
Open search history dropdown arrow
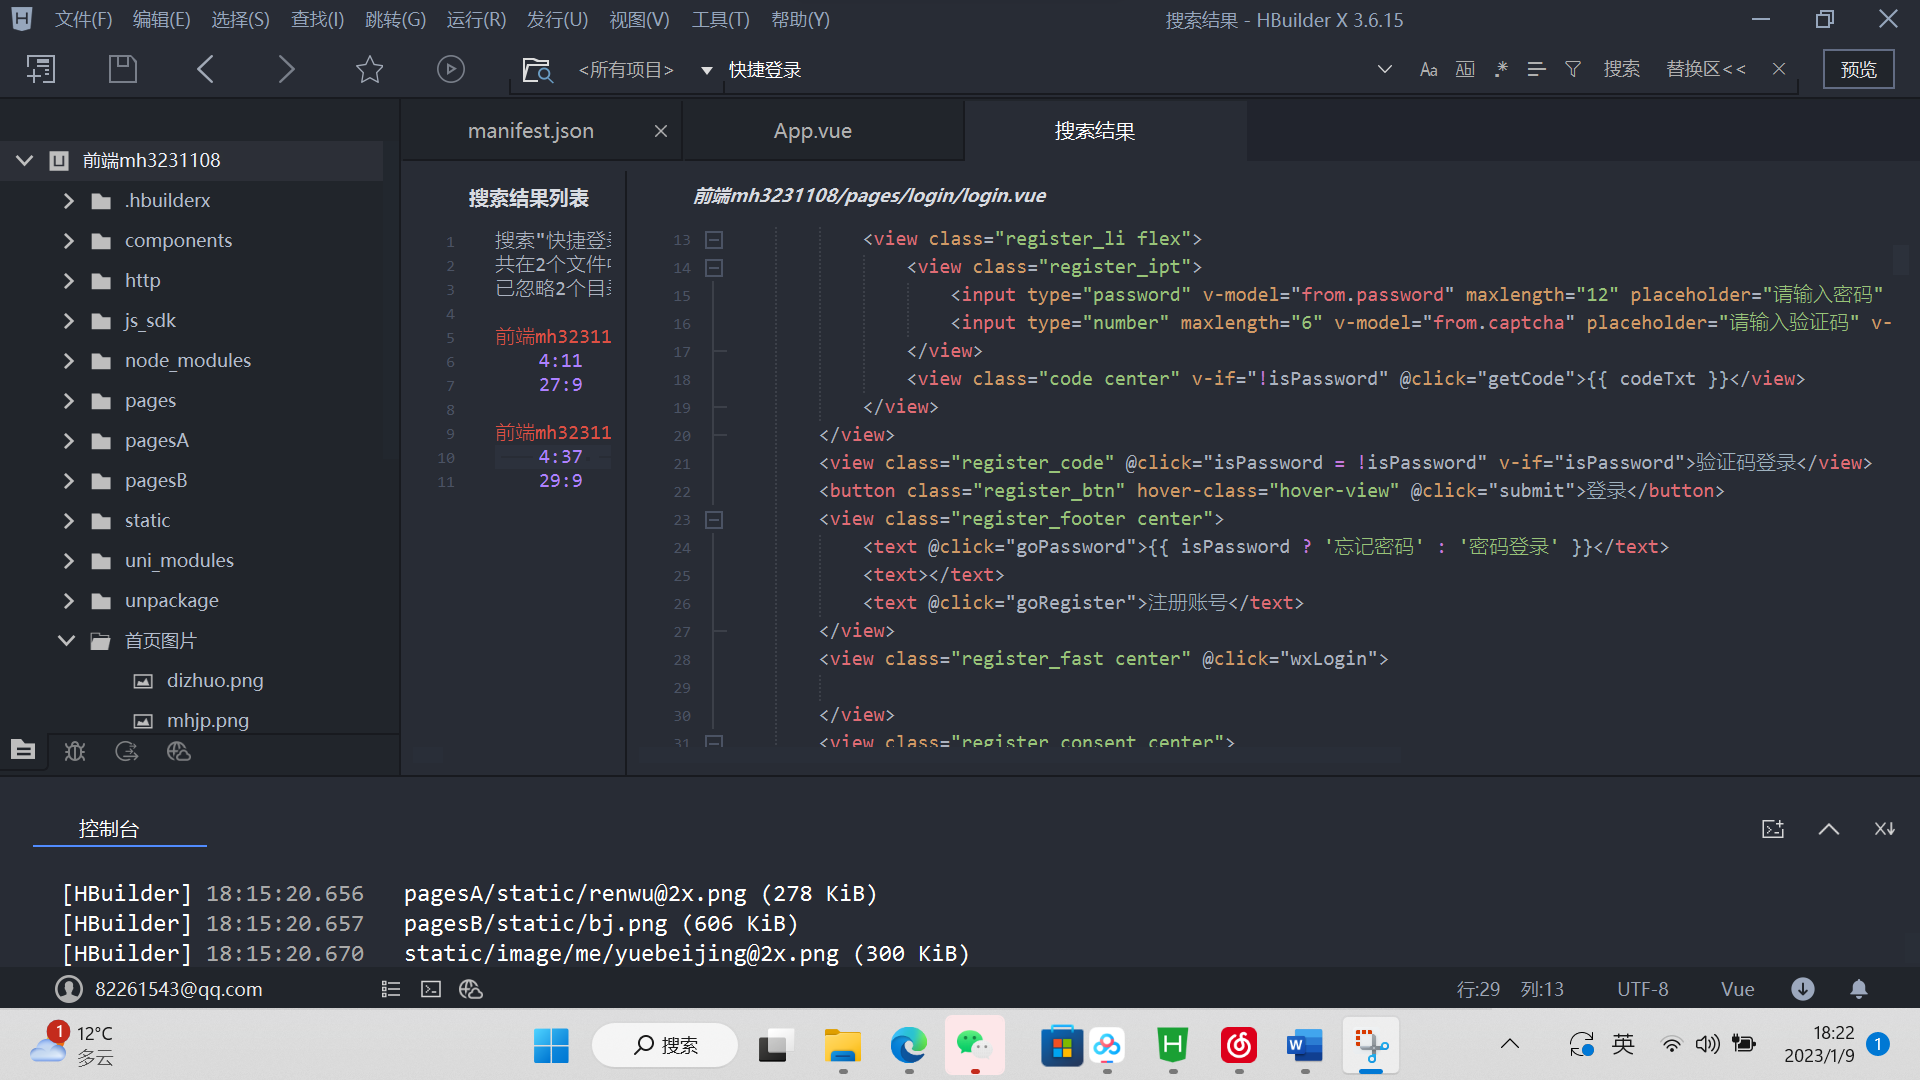[x=1385, y=69]
